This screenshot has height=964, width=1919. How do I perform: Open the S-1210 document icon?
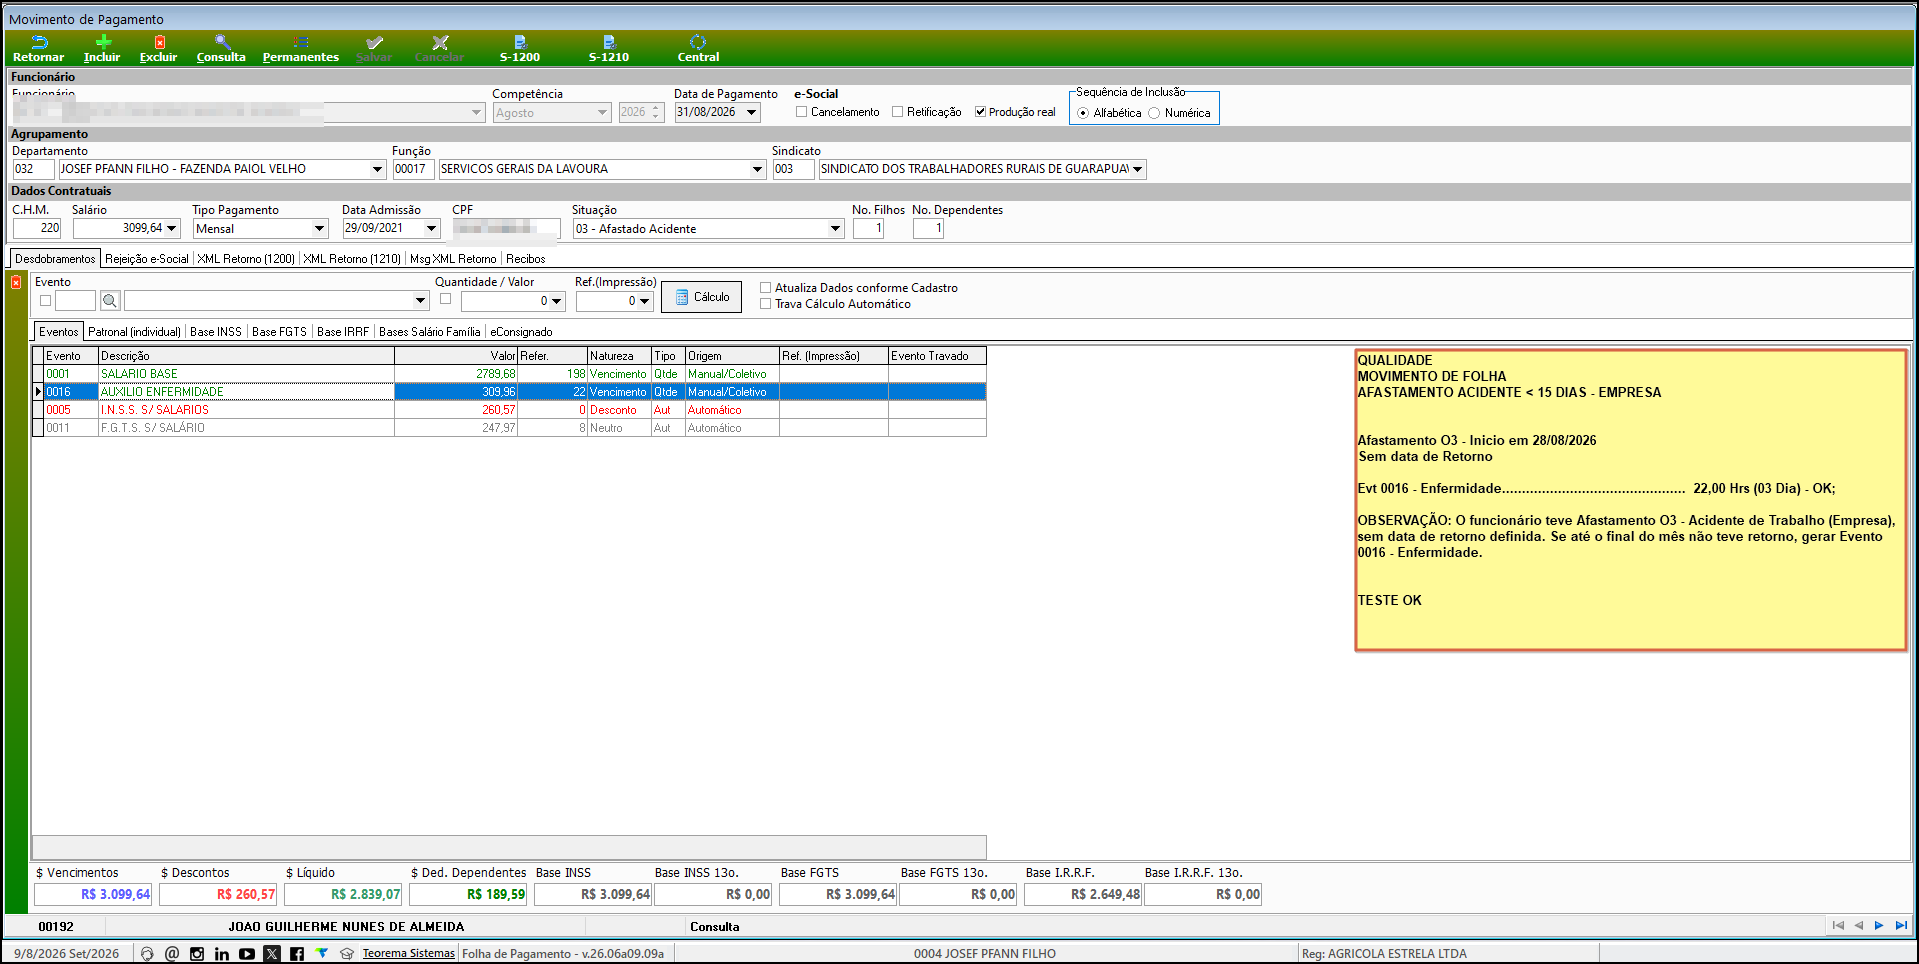(609, 42)
